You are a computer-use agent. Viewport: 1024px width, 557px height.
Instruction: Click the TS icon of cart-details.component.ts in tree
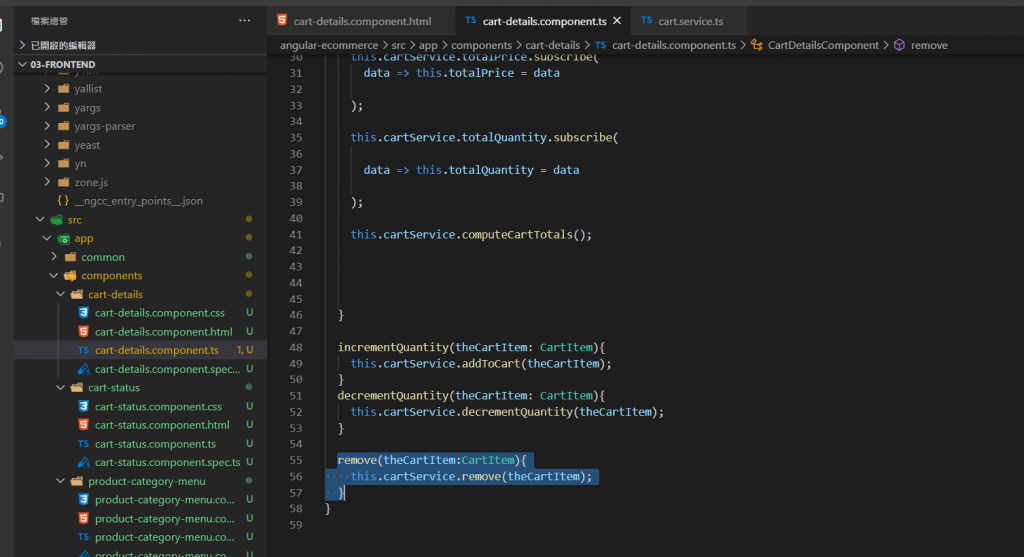coord(83,350)
